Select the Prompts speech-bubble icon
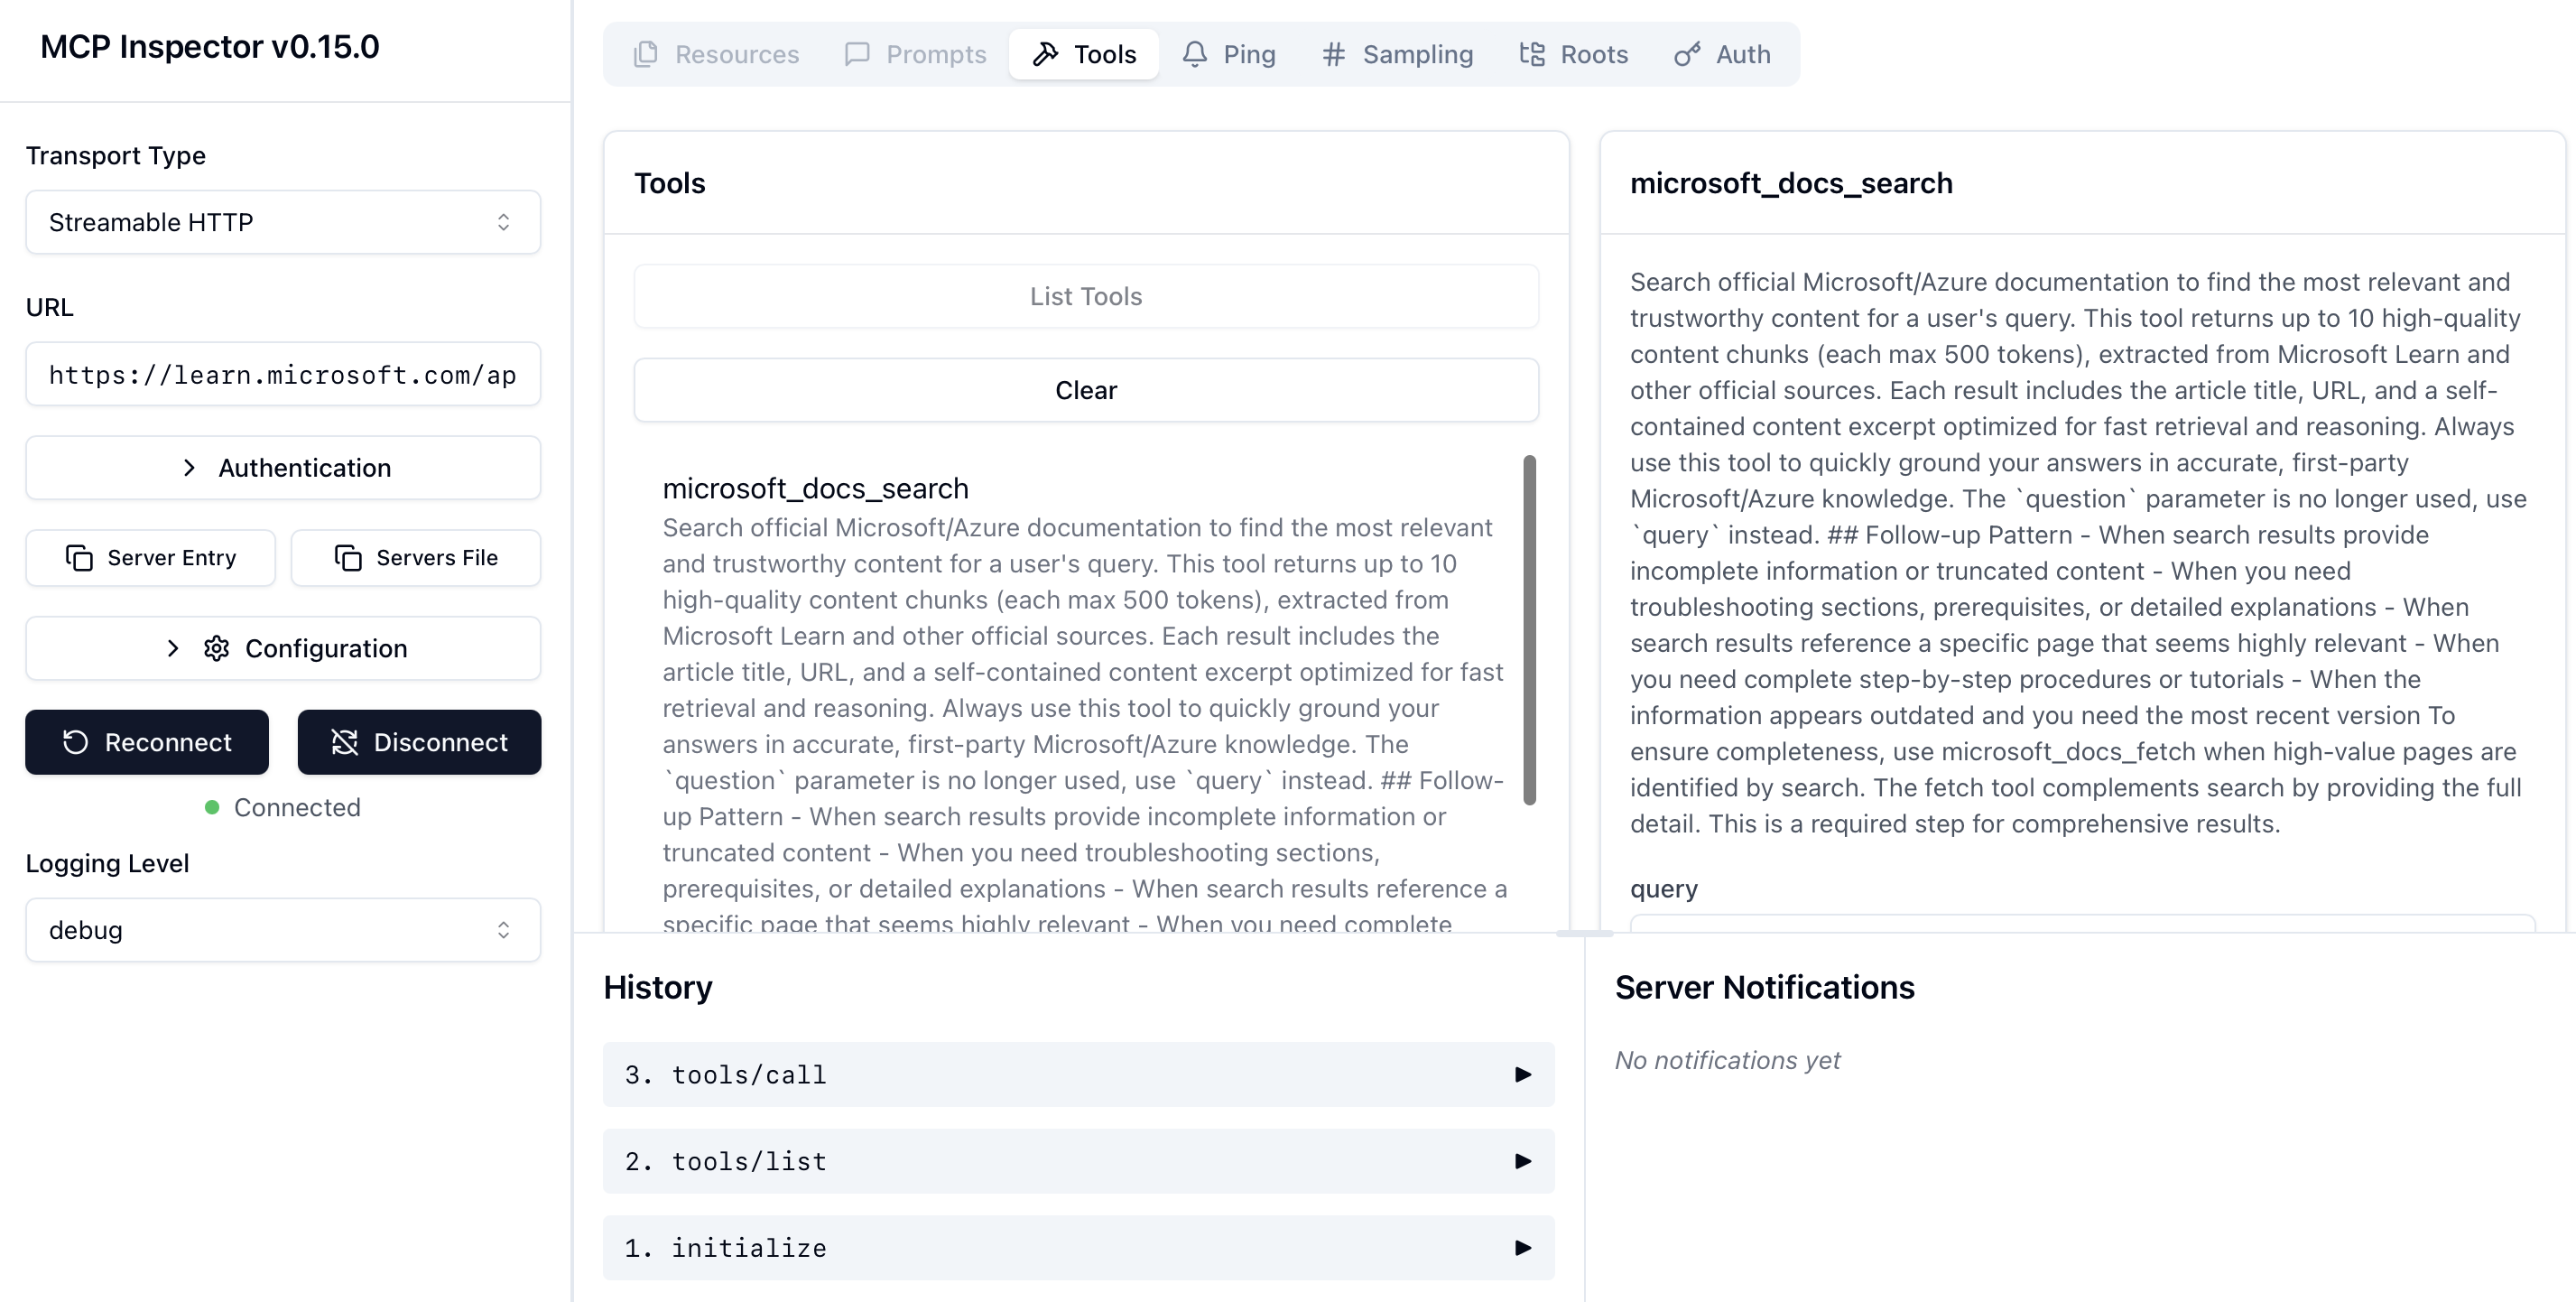Image resolution: width=2576 pixels, height=1302 pixels. click(859, 54)
